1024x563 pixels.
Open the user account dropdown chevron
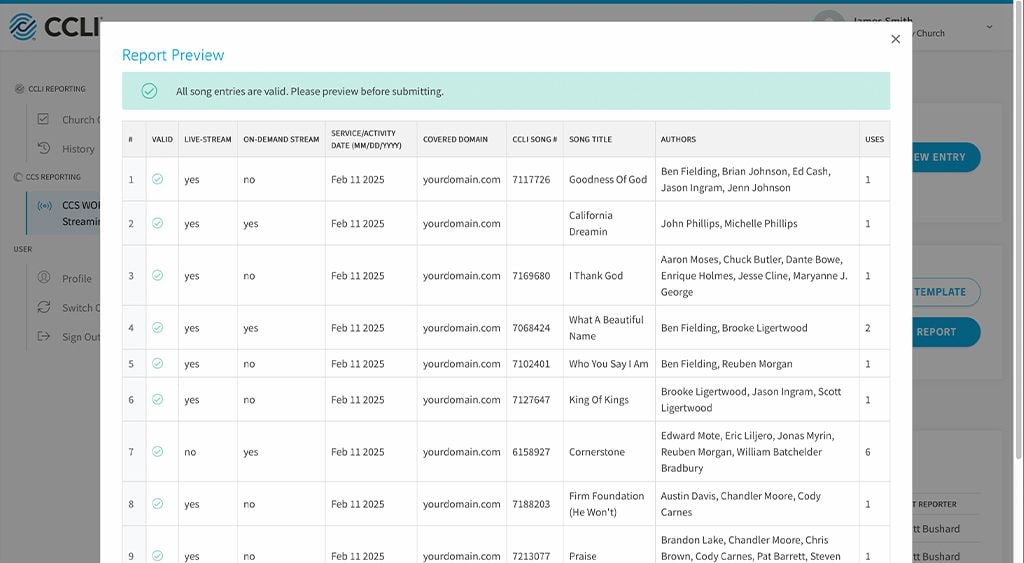[989, 27]
